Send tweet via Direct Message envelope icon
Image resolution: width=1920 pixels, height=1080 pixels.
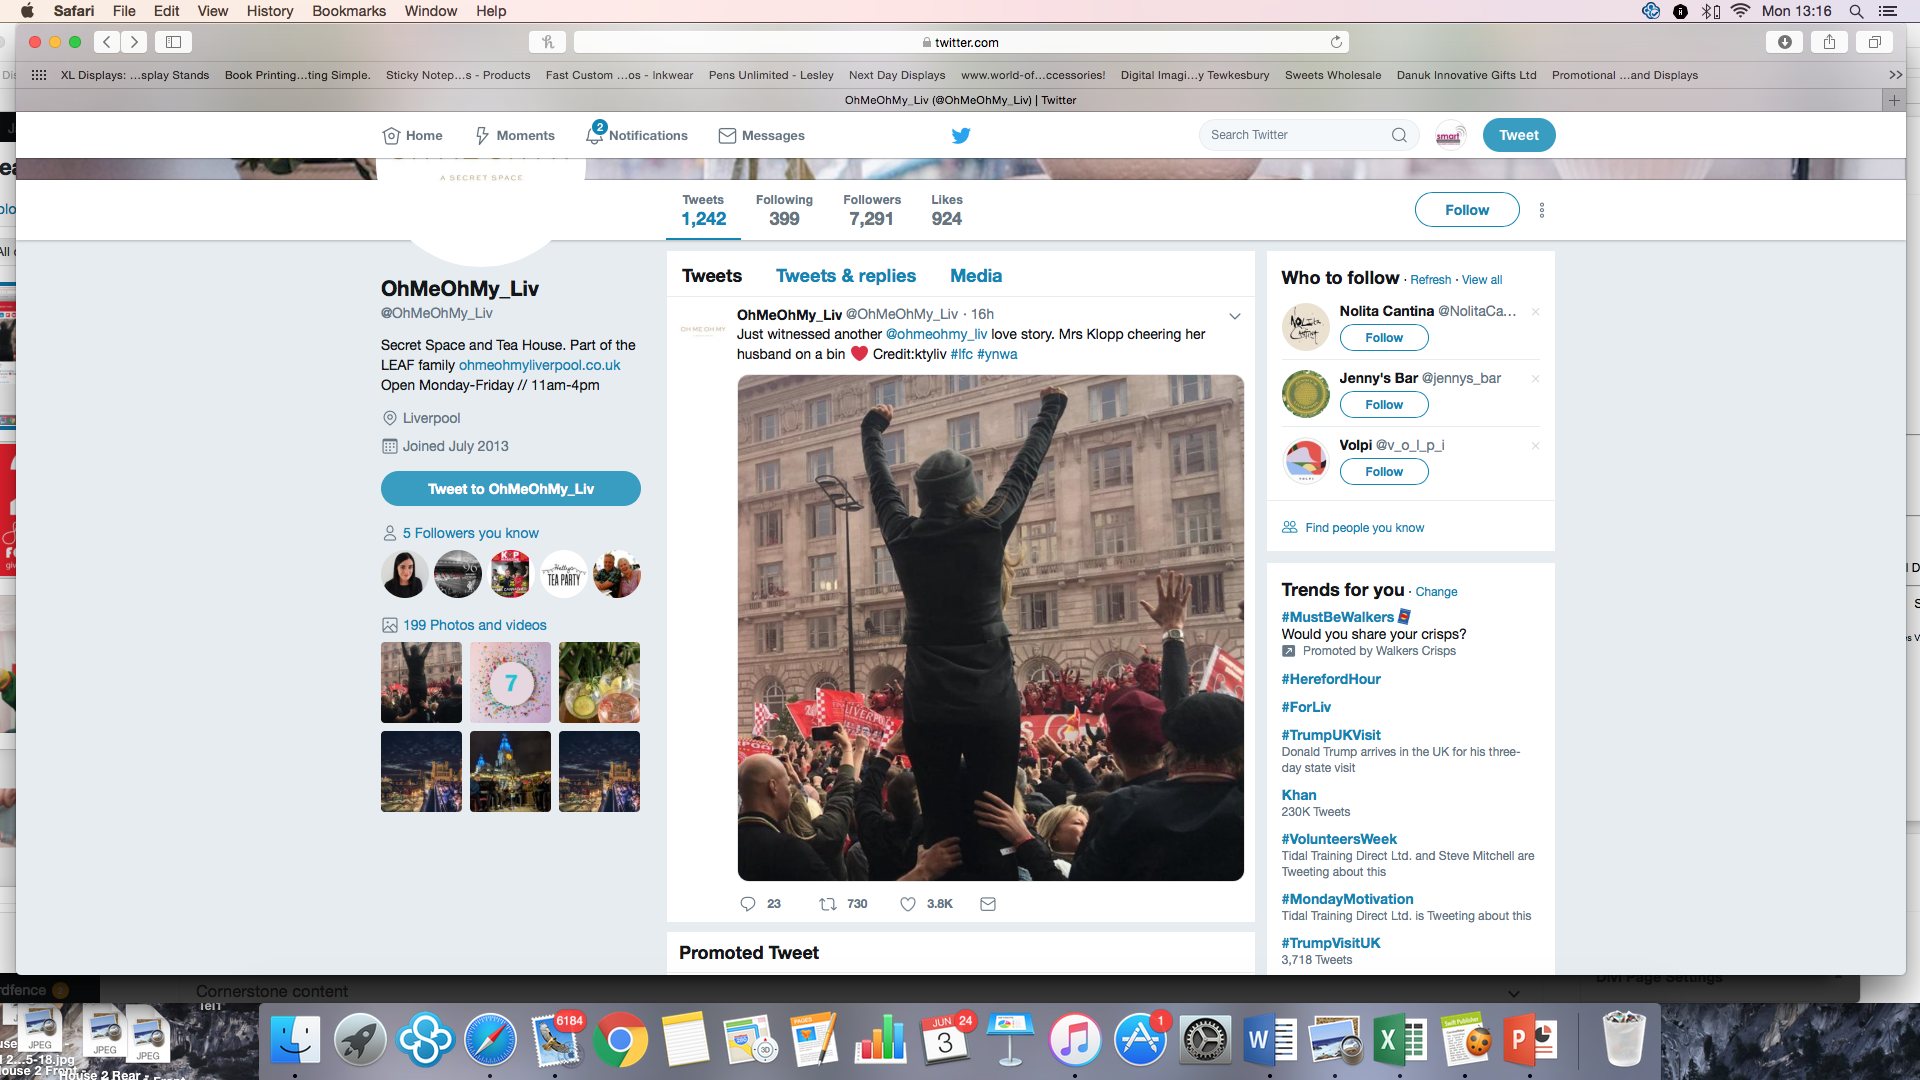(x=988, y=904)
